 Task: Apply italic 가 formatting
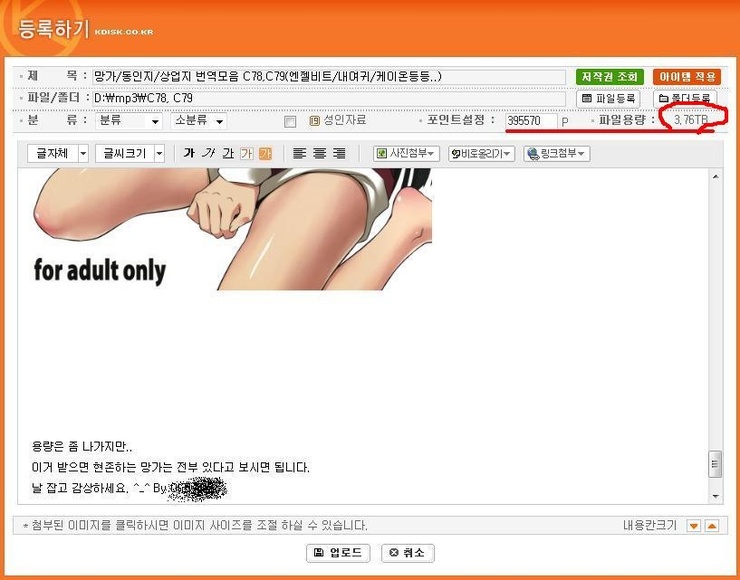[208, 153]
